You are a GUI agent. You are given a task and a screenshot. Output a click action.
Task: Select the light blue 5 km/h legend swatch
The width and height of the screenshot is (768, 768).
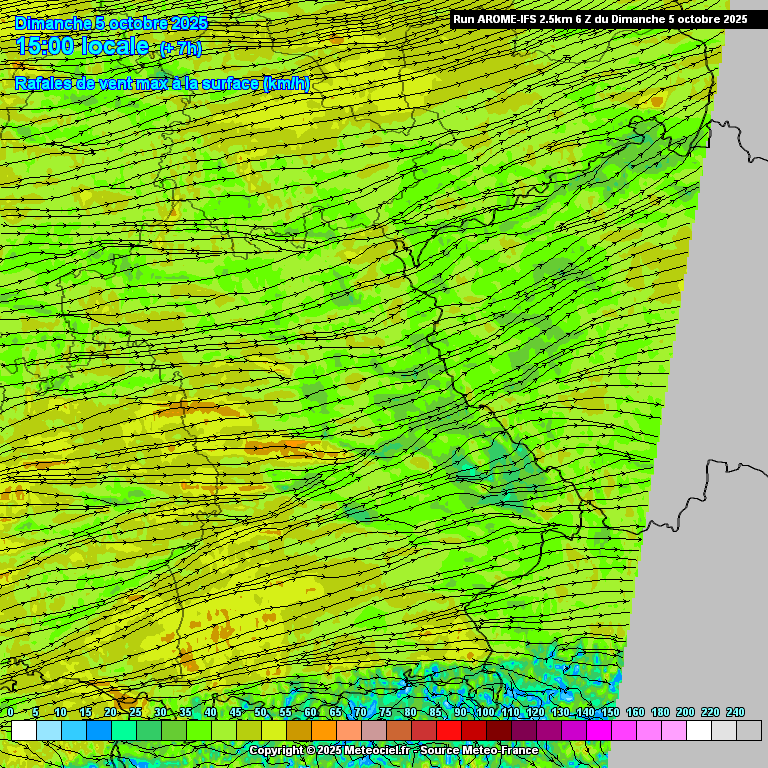point(49,731)
